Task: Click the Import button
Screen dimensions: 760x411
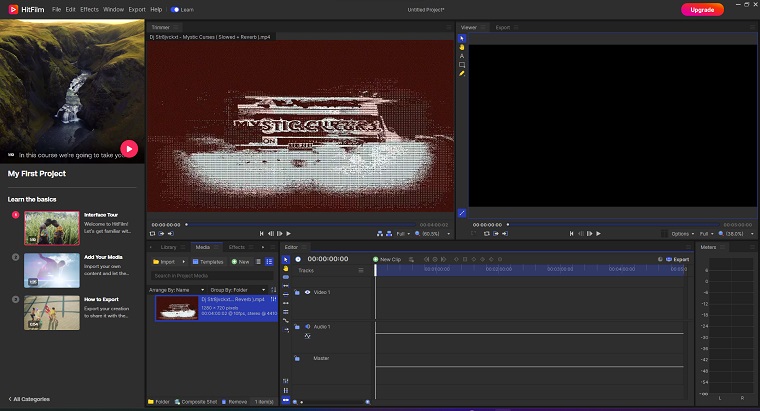Action: click(164, 262)
